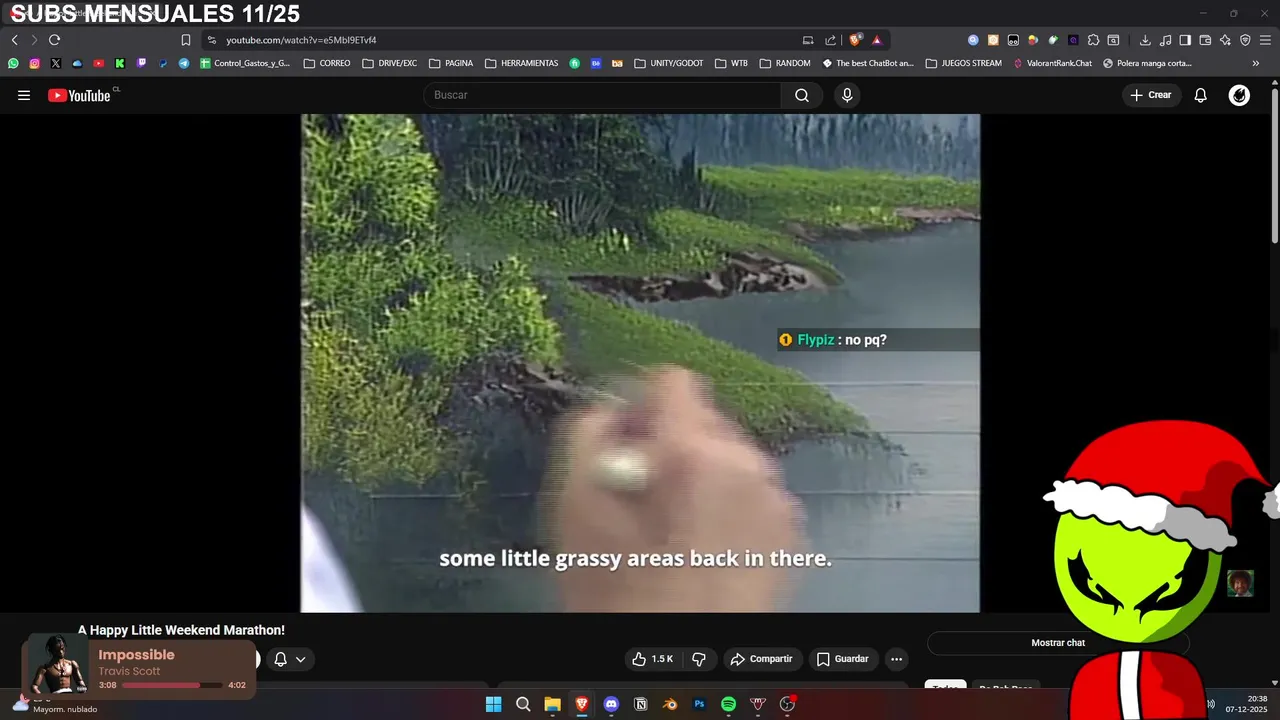Open the Twitch bookmark icon
The image size is (1280, 720).
tap(141, 63)
